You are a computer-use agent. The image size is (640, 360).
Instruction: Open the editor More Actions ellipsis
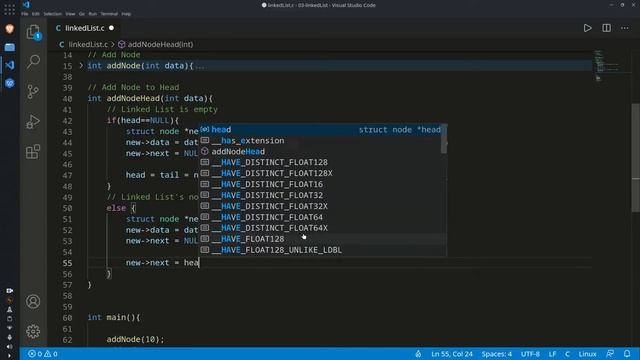(x=625, y=28)
